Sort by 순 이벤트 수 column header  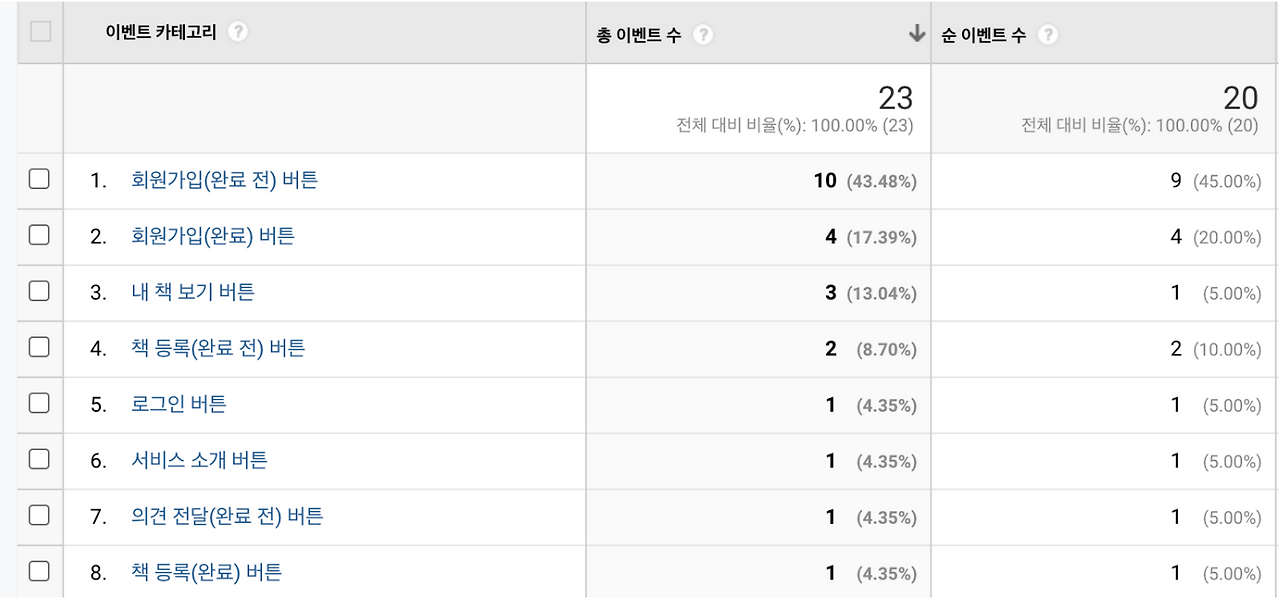coord(983,34)
